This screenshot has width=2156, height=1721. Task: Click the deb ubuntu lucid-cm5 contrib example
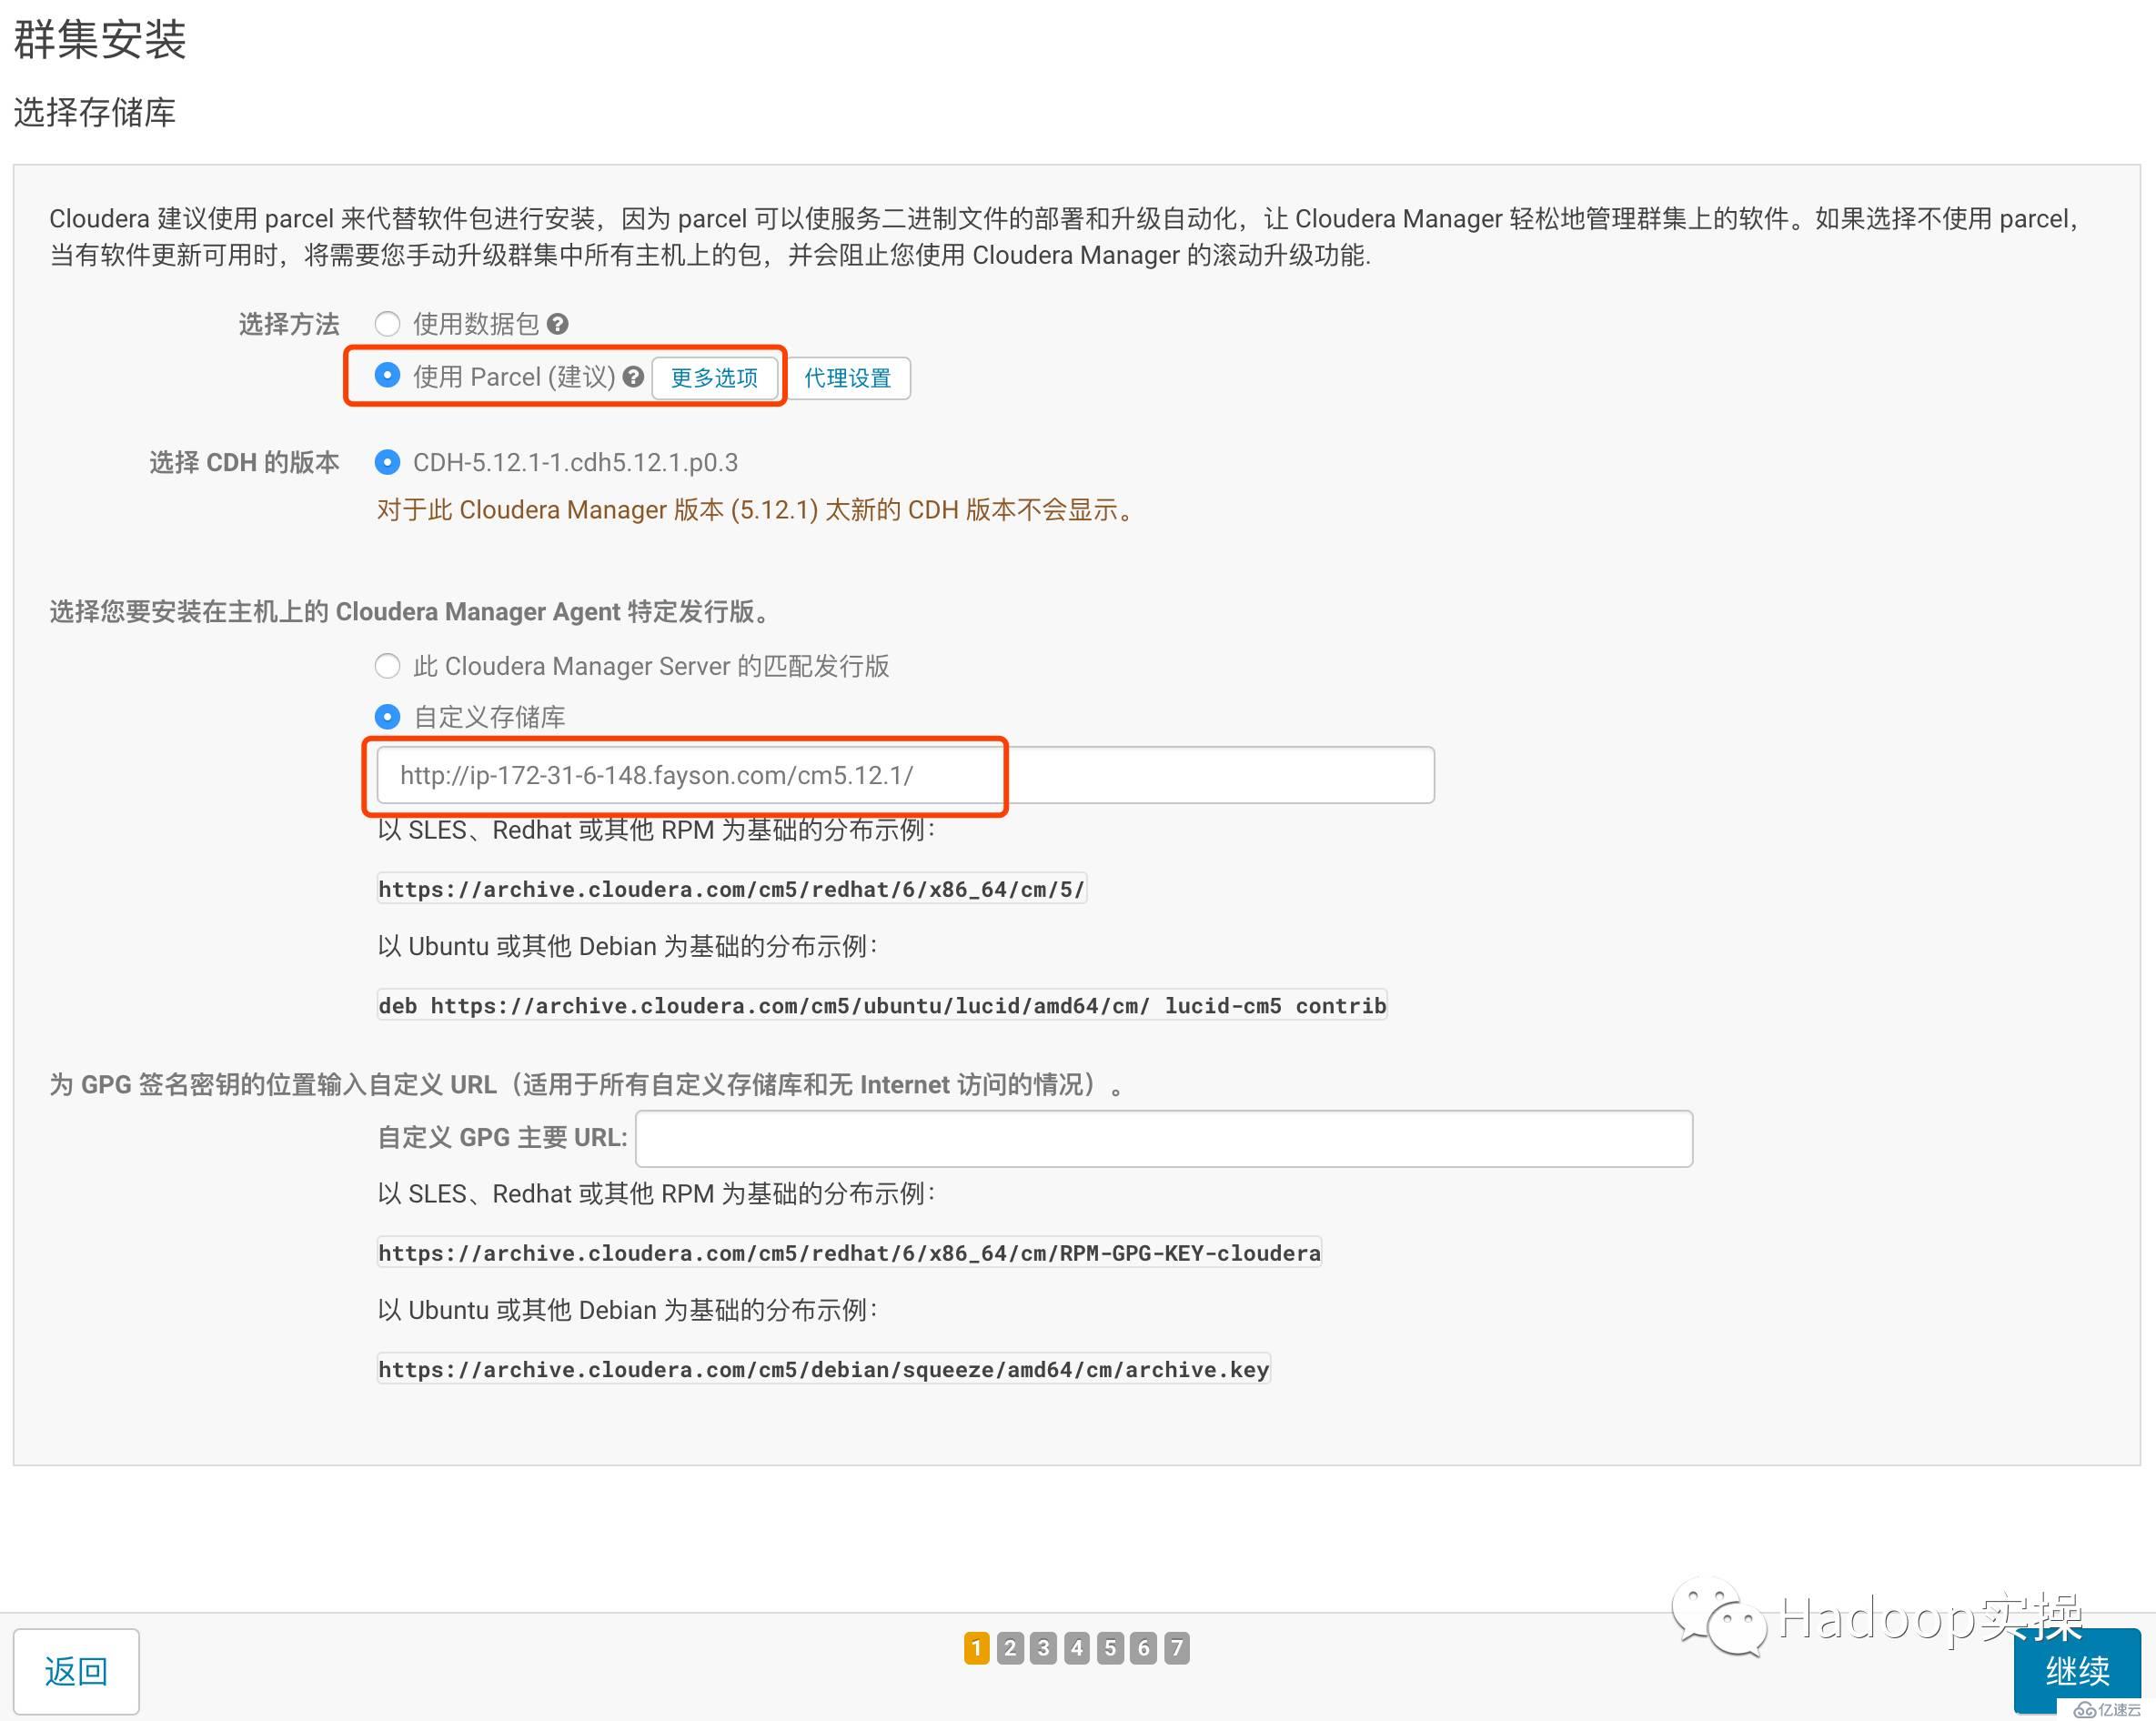pos(882,1005)
